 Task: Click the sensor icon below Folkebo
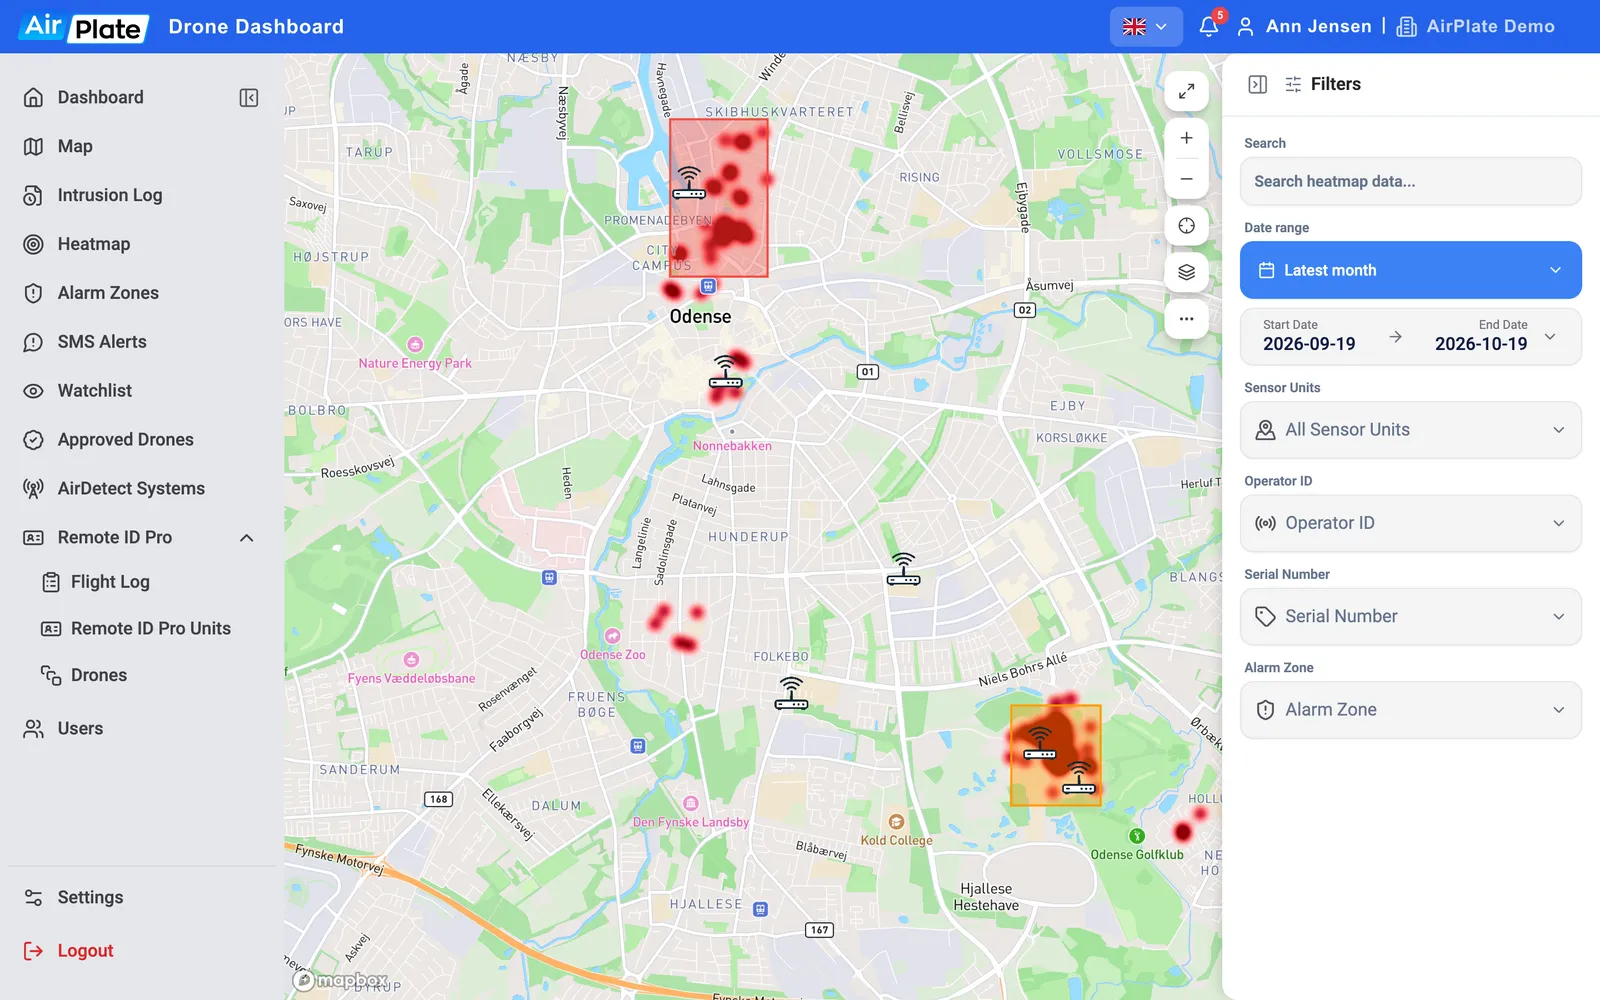(791, 694)
